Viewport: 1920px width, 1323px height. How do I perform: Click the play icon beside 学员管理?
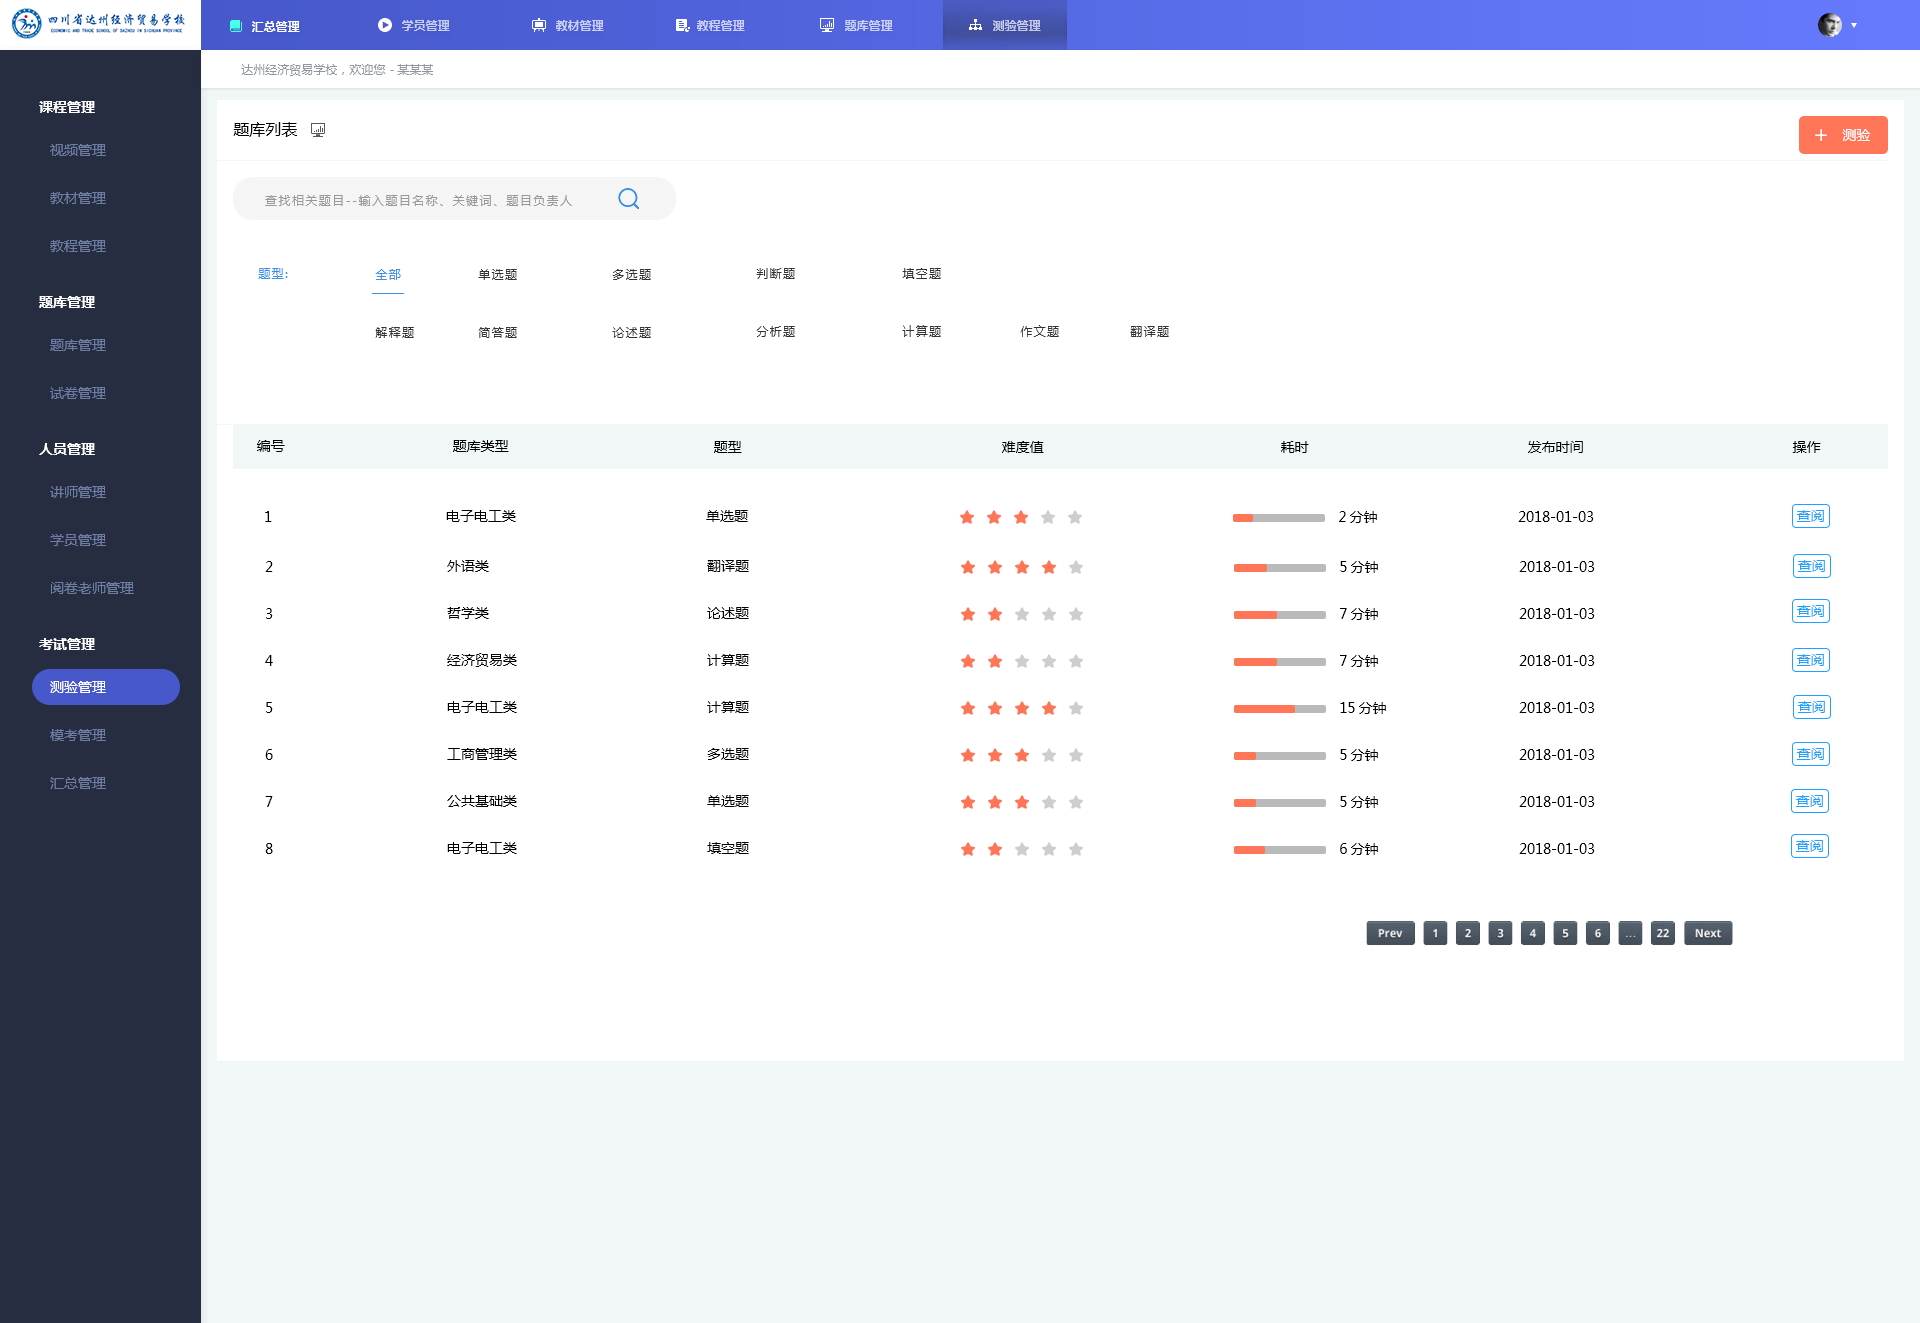(385, 25)
